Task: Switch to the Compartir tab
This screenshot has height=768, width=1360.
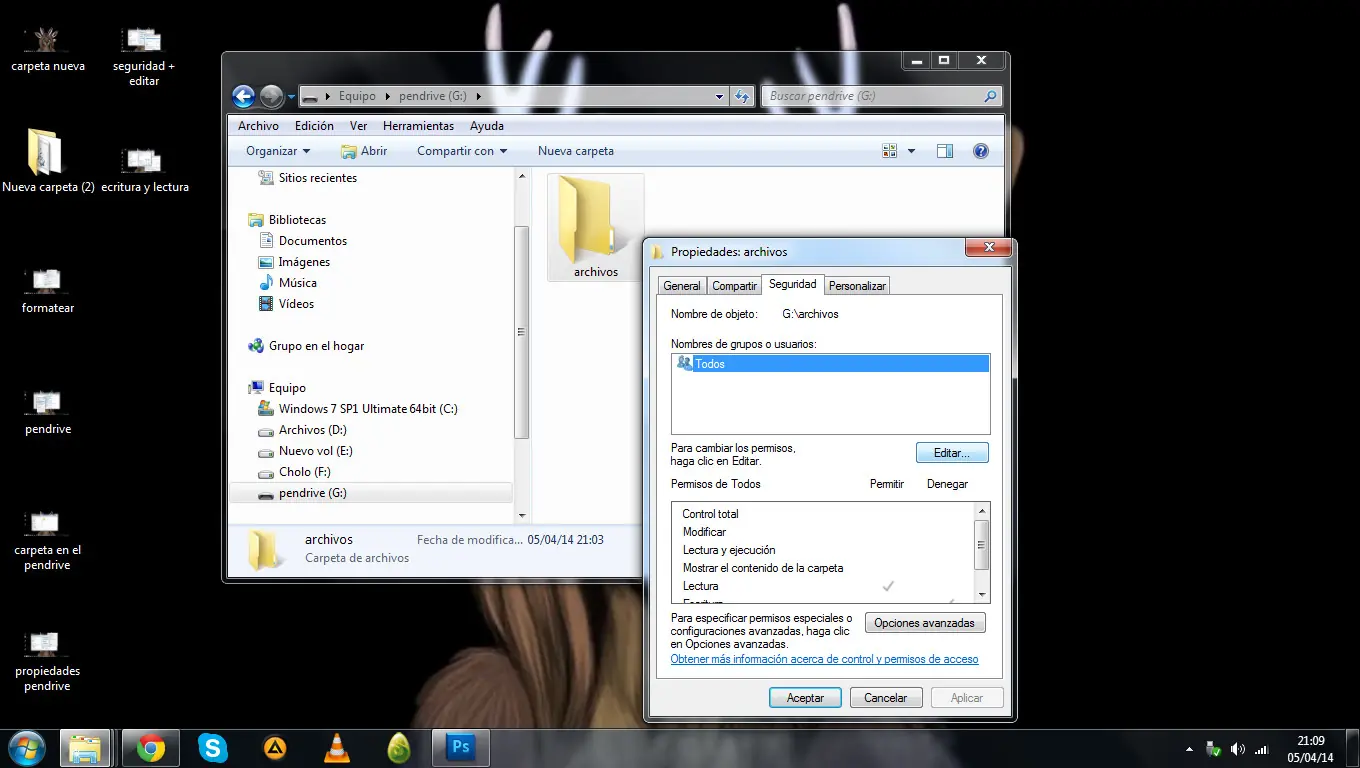Action: [734, 286]
